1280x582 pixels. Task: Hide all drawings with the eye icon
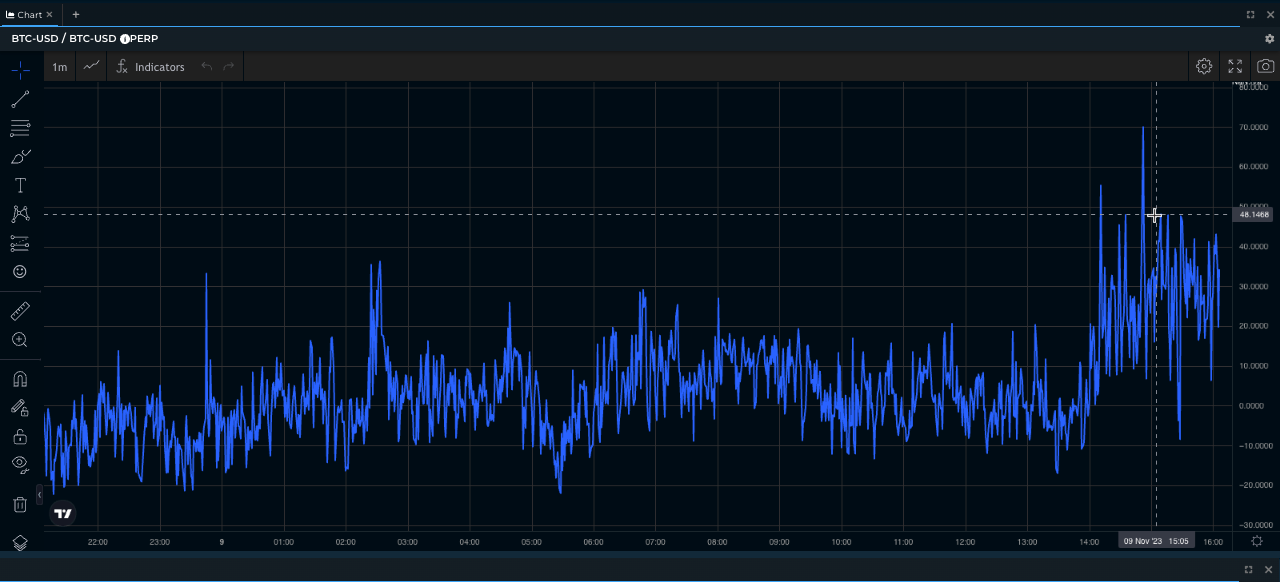click(x=20, y=463)
